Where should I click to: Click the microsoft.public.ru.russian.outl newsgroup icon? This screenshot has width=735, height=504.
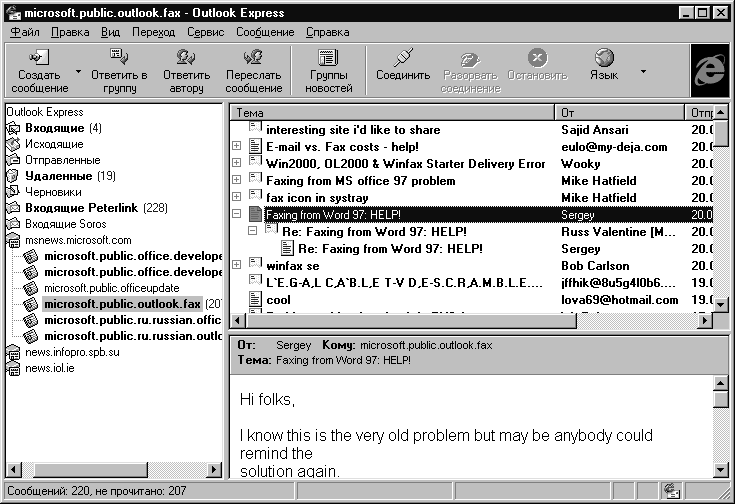(x=30, y=336)
